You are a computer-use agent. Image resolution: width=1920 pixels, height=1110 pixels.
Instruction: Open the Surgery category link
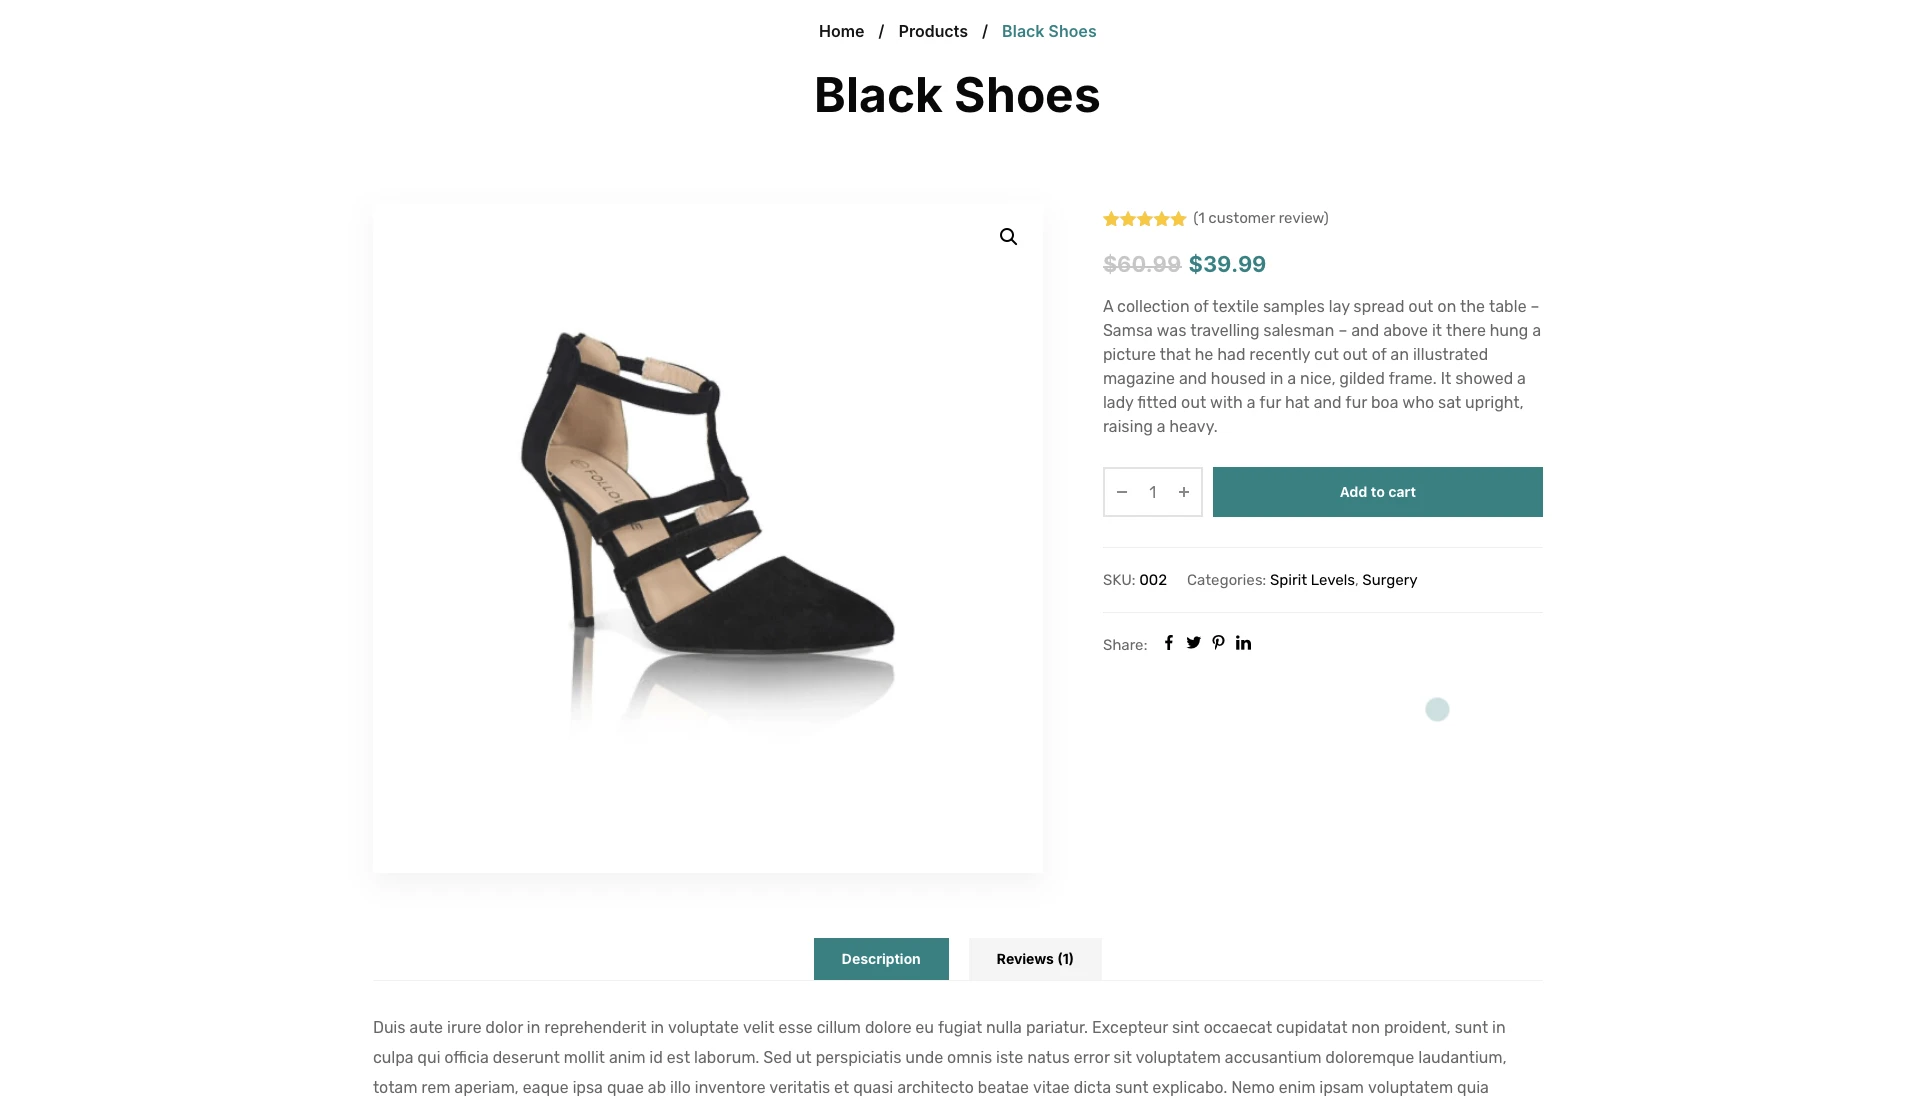(1389, 580)
